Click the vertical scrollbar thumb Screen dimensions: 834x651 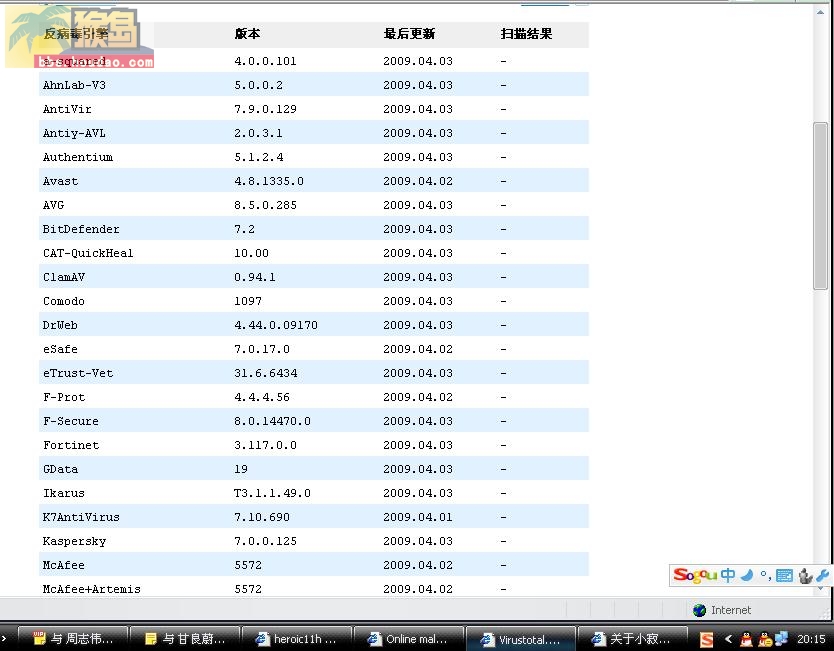tap(820, 206)
